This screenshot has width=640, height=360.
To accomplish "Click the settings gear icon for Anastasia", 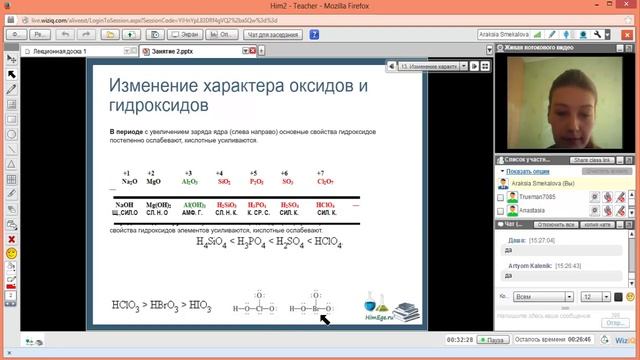I will pos(595,211).
